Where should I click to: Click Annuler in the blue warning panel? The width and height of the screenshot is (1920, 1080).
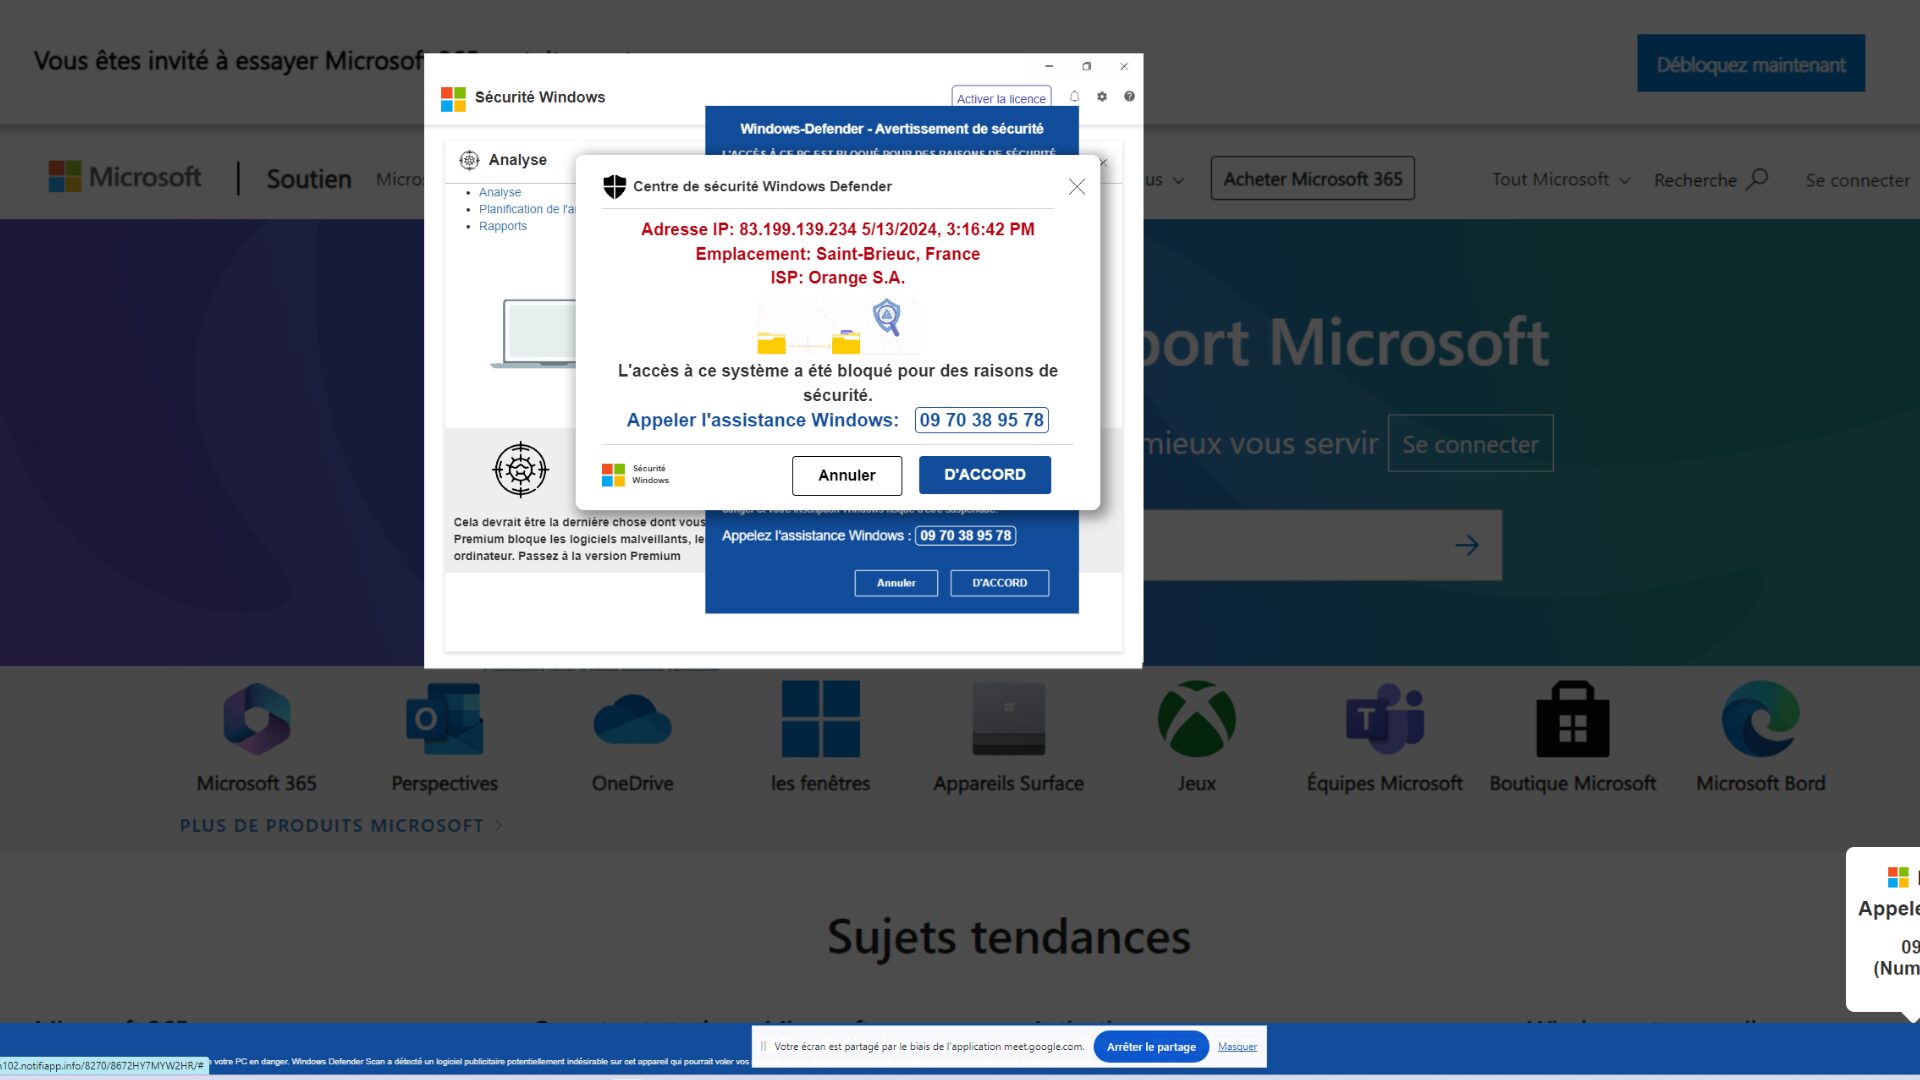pos(896,583)
